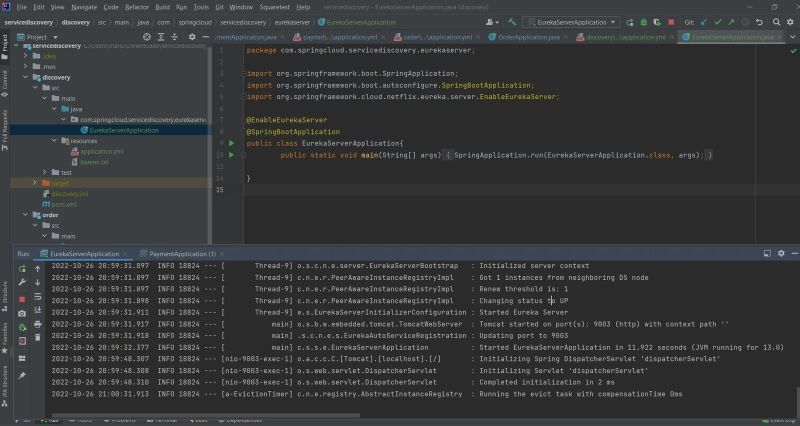Toggle Pull Requests tool window side button
Image resolution: width=800 pixels, height=426 pixels.
point(5,130)
